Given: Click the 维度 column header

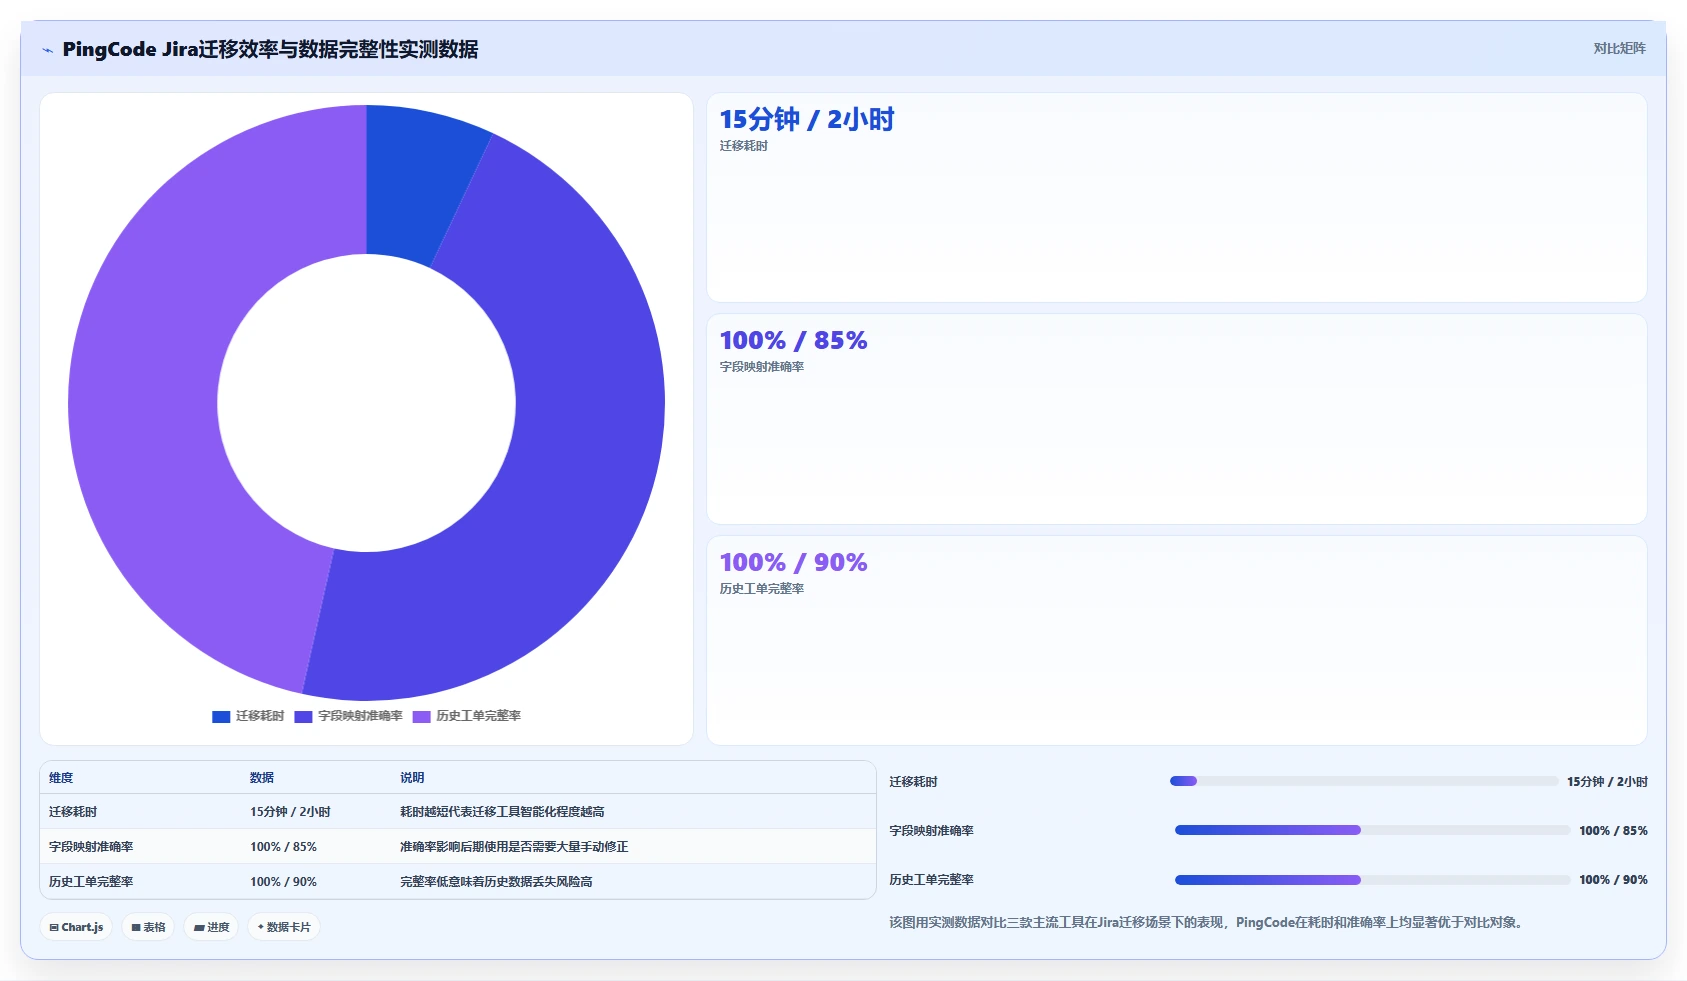Looking at the screenshot, I should click(61, 778).
